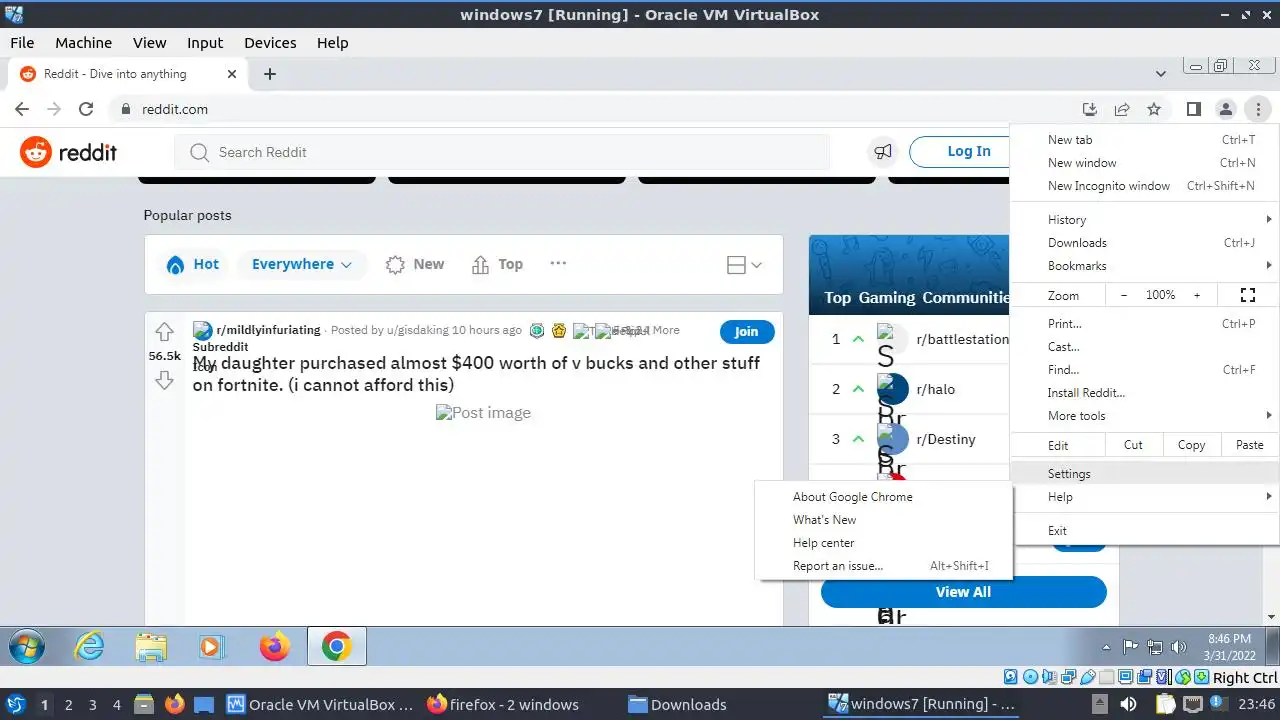This screenshot has height=720, width=1280.
Task: Reload the reddit.com page
Action: tap(86, 109)
